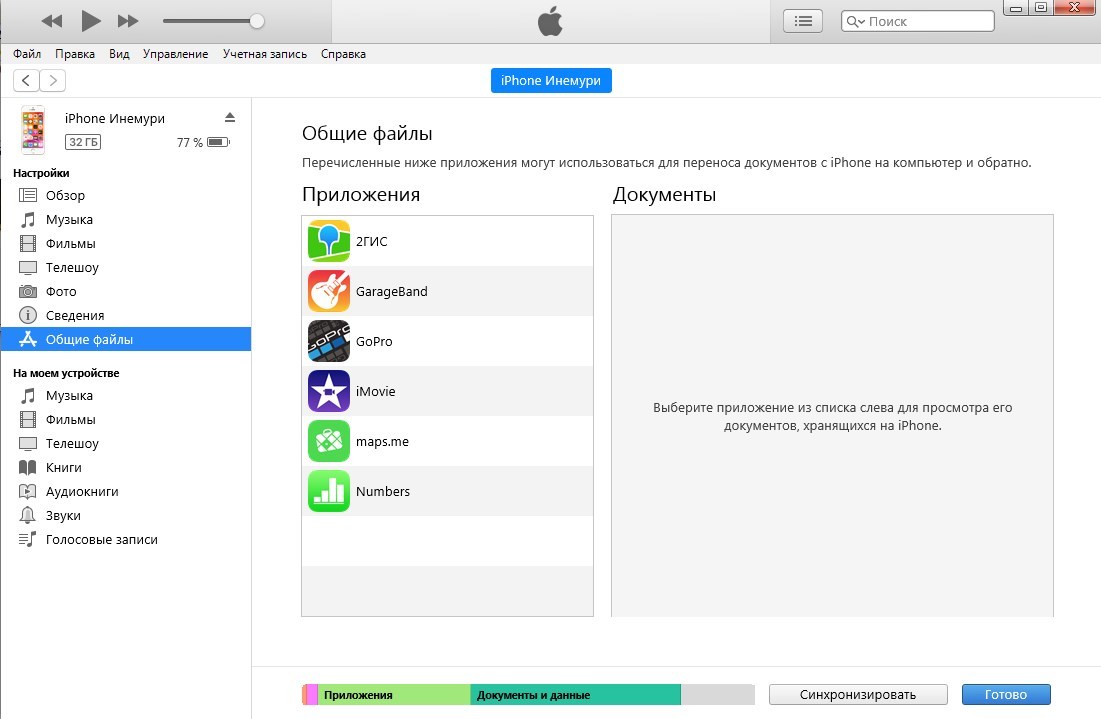Click the Поиск search field
Image resolution: width=1101 pixels, height=719 pixels.
918,21
